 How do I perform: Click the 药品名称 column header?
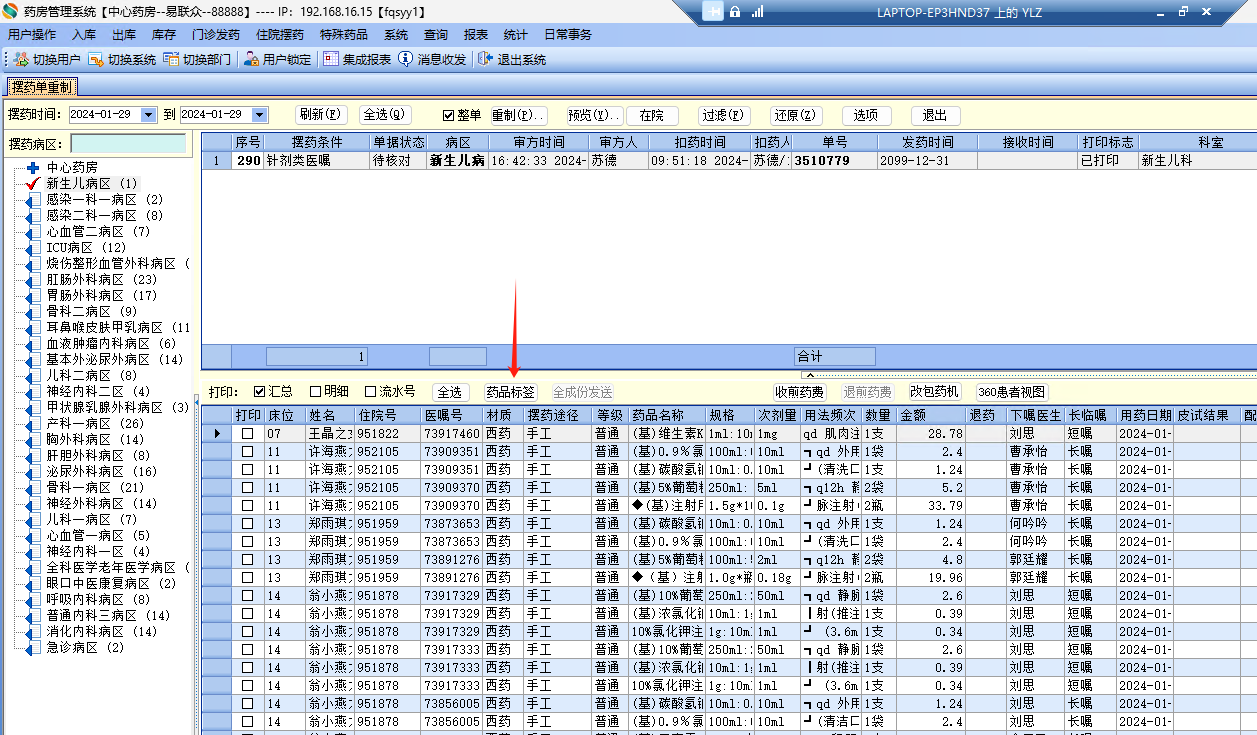(666, 415)
